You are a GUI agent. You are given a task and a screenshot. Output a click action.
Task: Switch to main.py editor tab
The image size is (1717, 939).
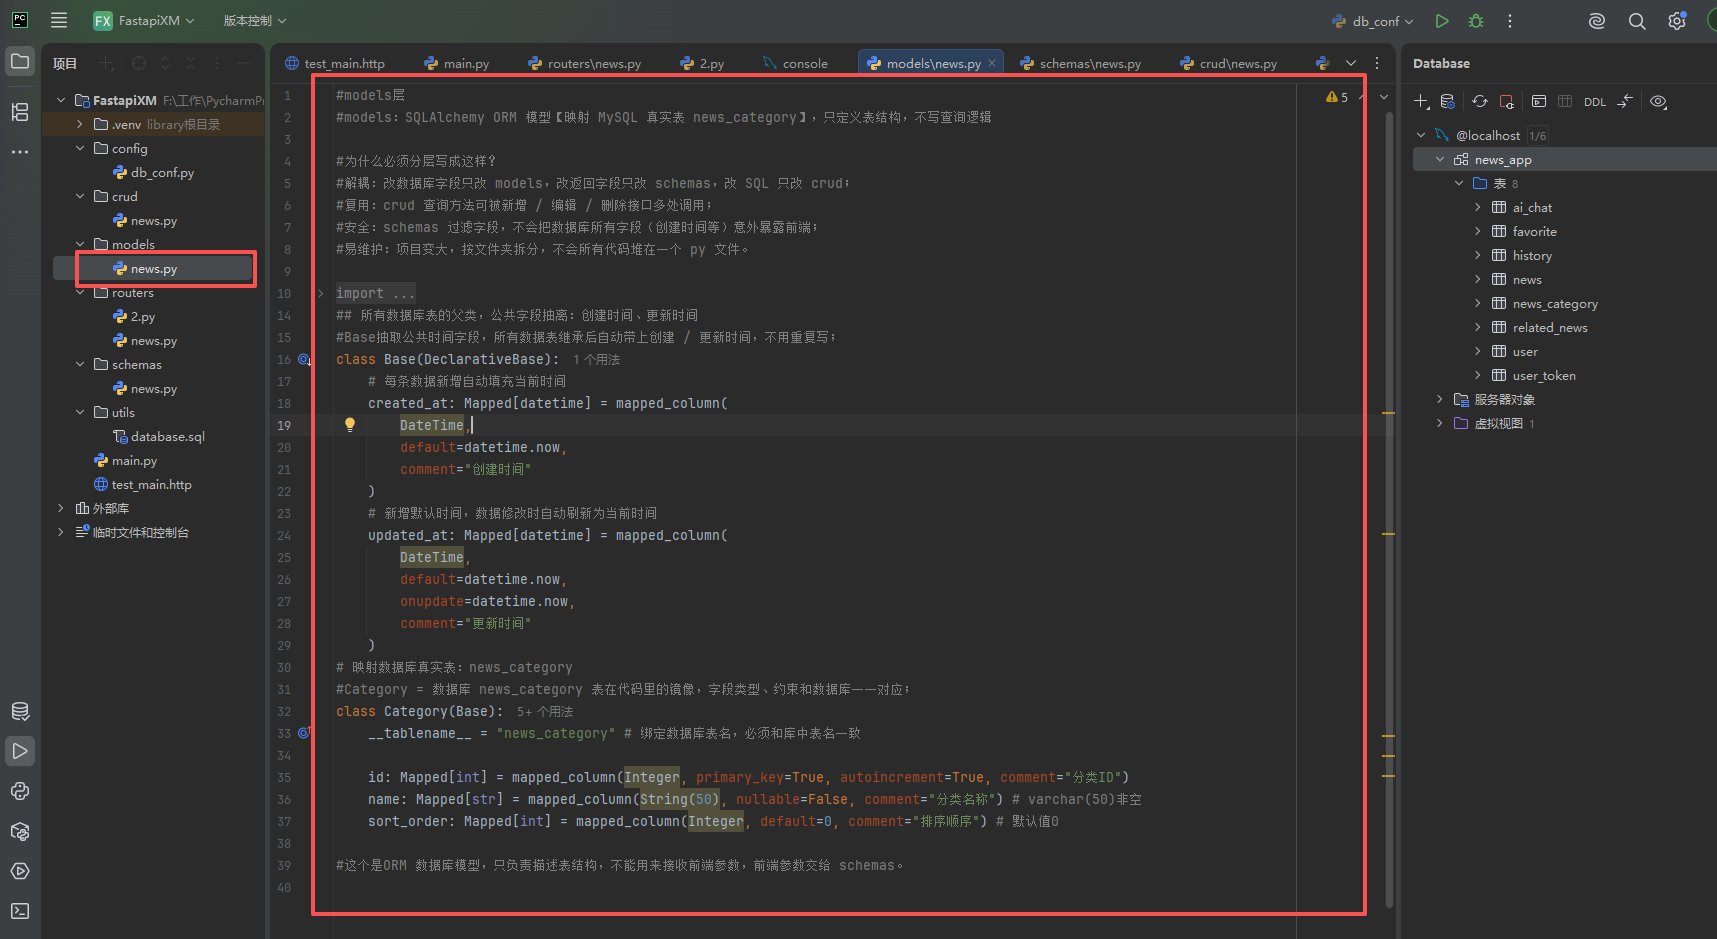click(457, 63)
